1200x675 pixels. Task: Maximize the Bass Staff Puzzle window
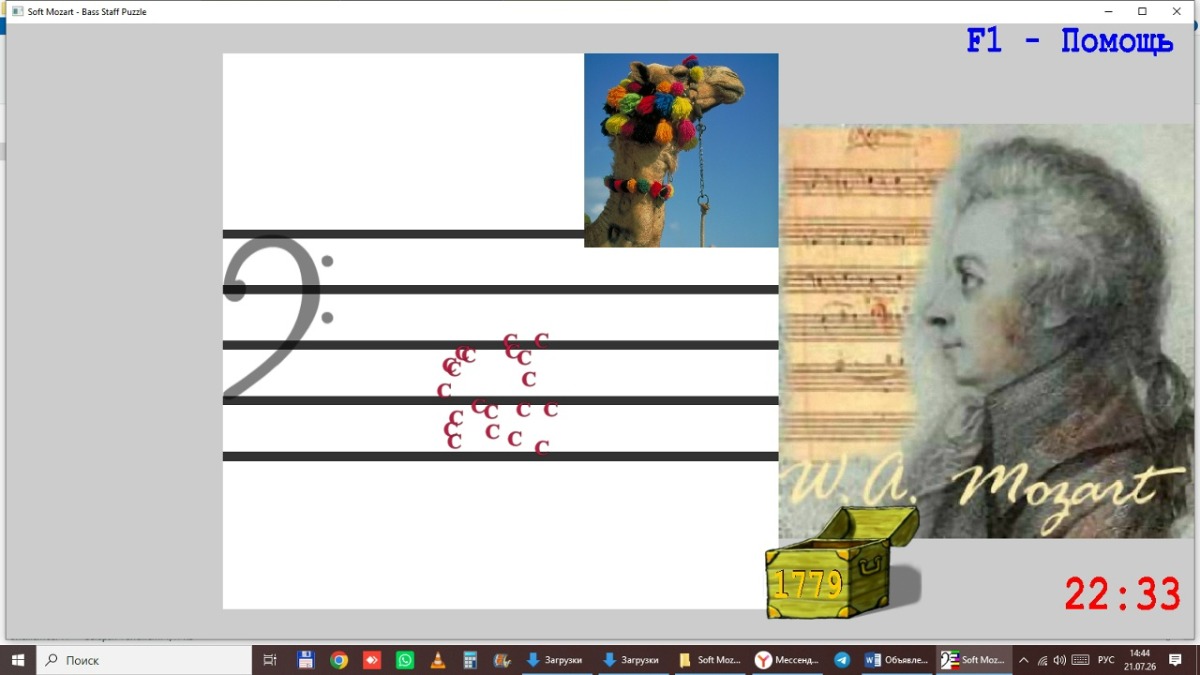tap(1142, 12)
